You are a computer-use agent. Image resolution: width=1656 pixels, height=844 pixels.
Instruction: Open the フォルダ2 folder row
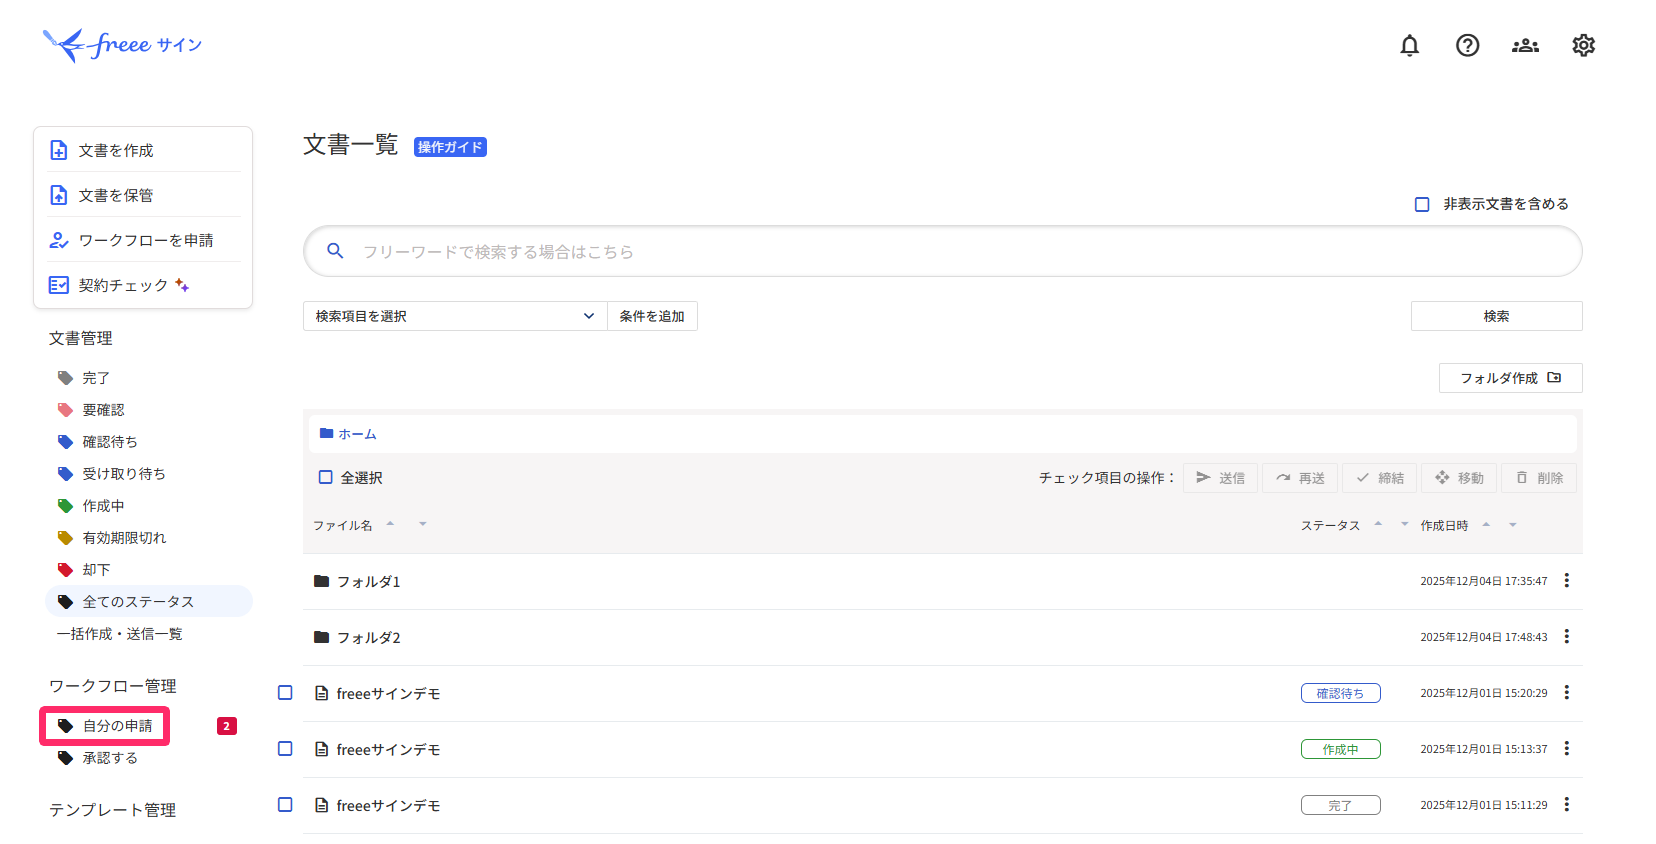coord(942,637)
